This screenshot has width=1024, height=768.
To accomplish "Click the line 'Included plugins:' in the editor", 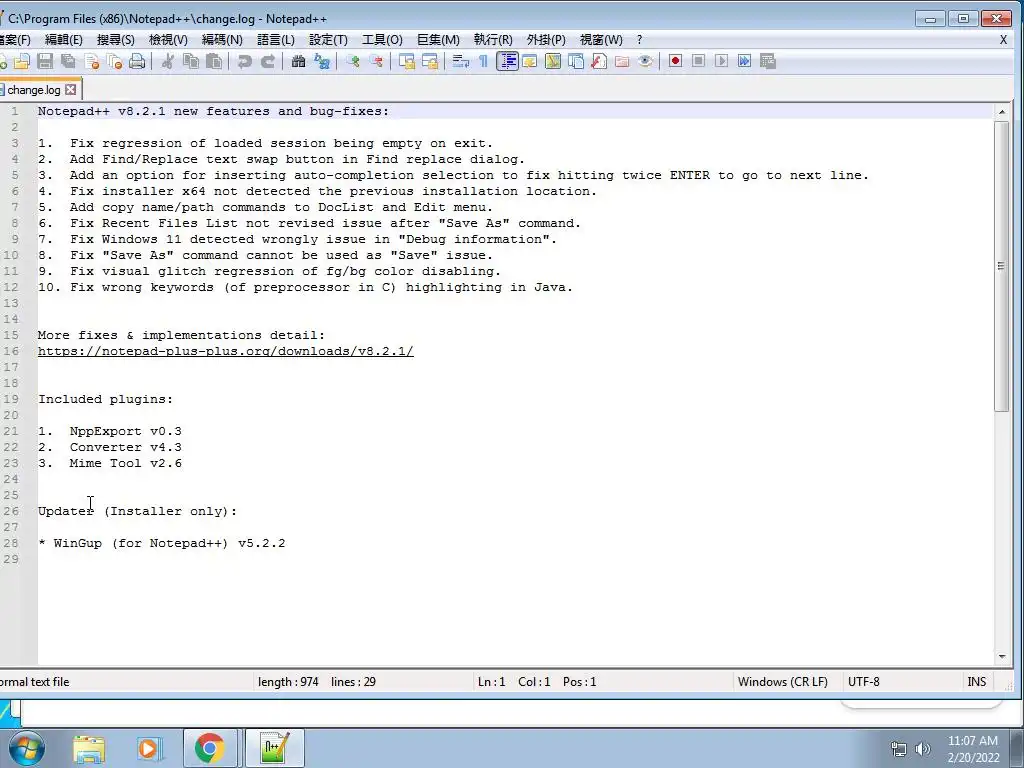I will click(x=105, y=399).
